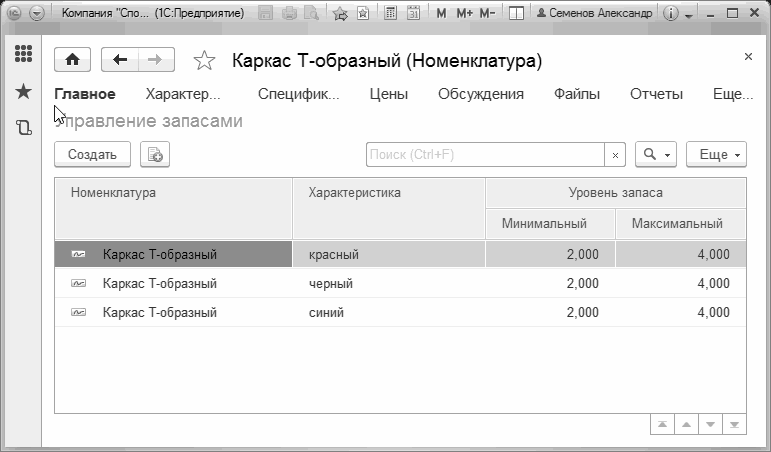
Task: Click the Print icon in title bar
Action: [x=289, y=13]
